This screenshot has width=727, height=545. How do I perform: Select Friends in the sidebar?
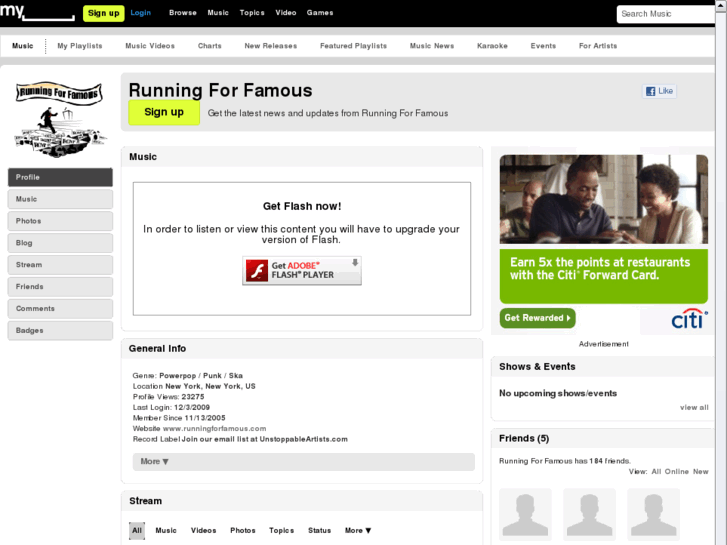60,287
